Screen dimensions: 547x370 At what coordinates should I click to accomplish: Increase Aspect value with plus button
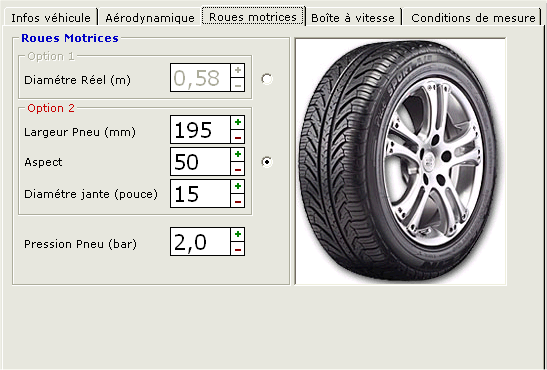[x=238, y=154]
